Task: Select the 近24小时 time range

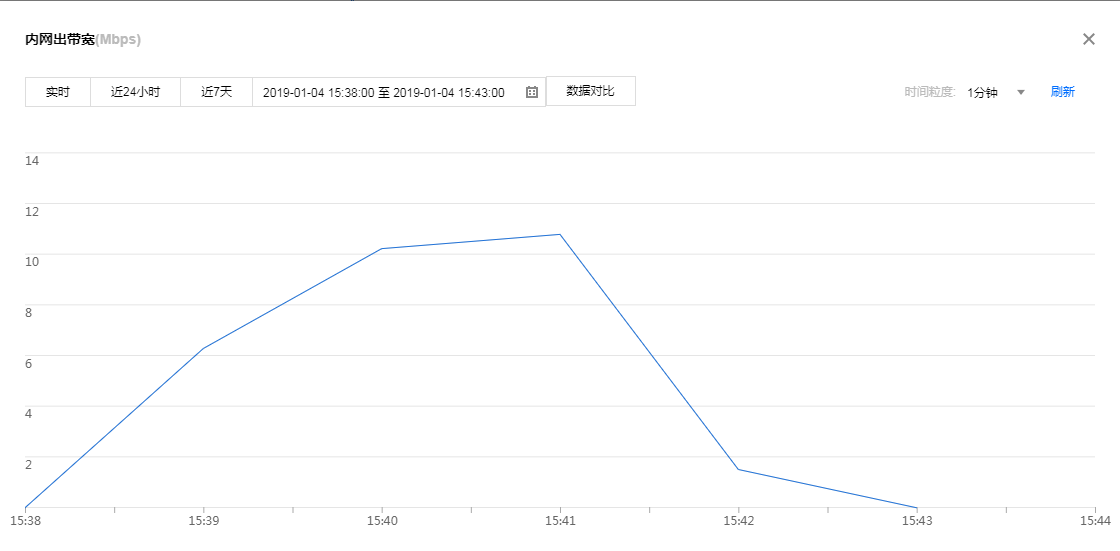Action: coord(135,92)
